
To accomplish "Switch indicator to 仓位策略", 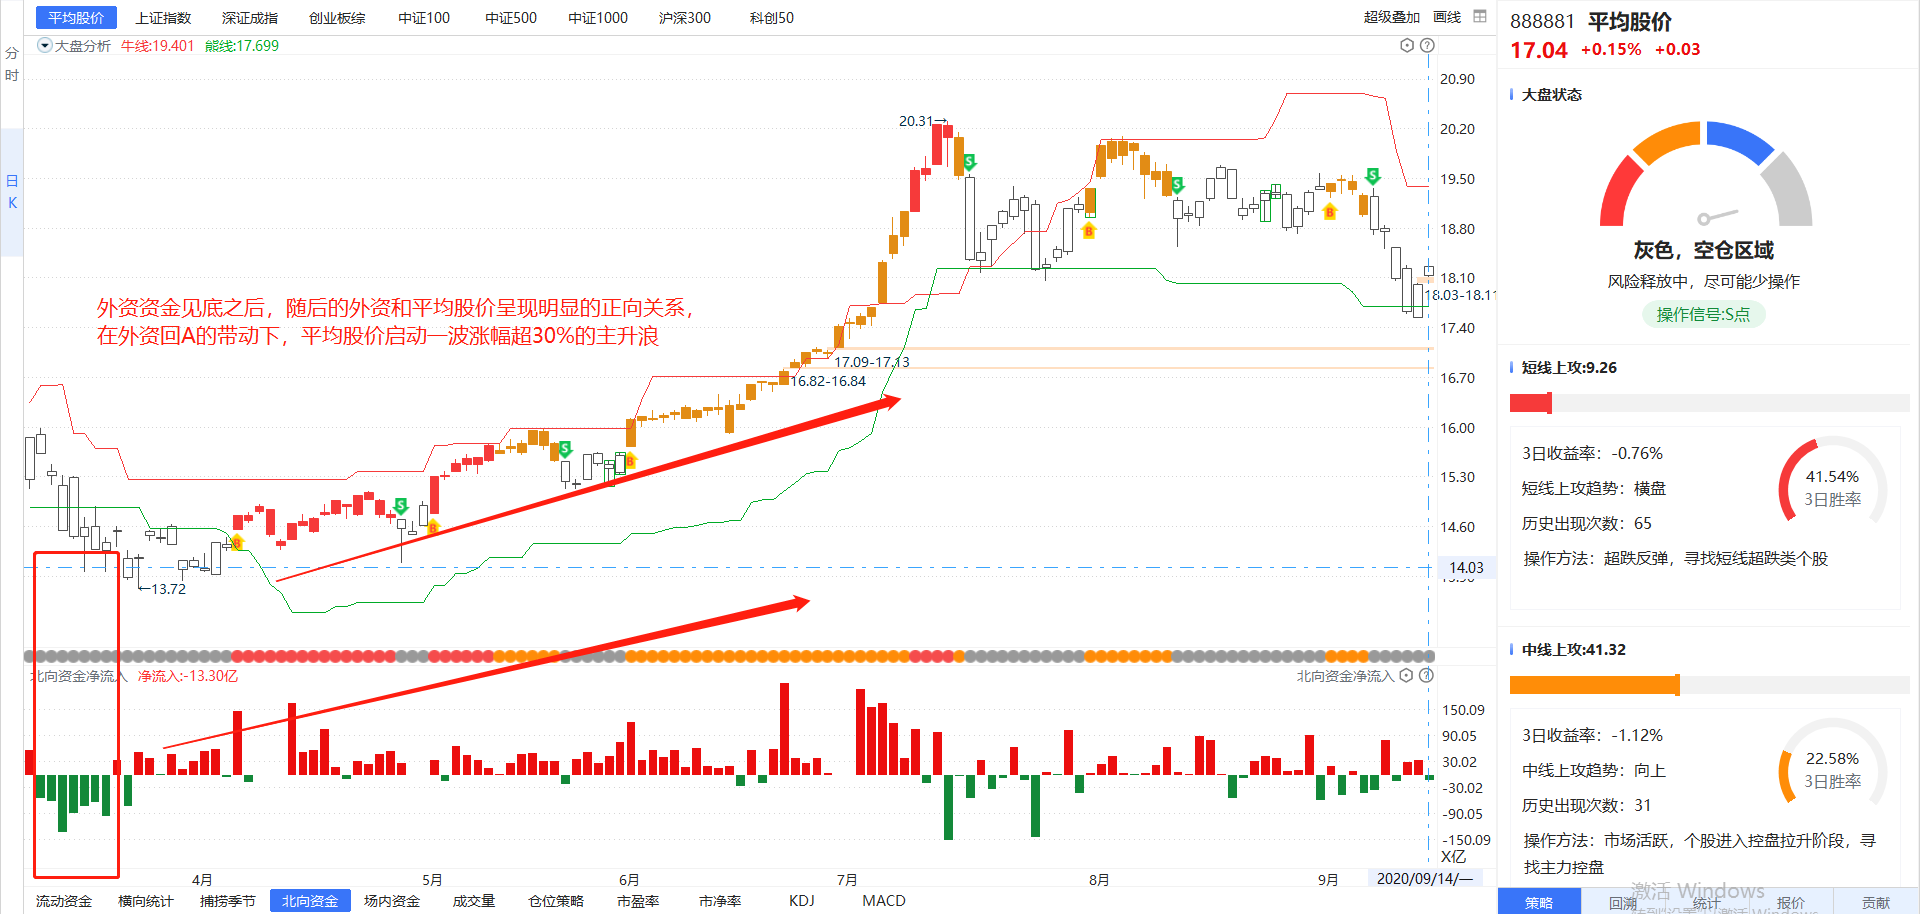I will (x=556, y=901).
